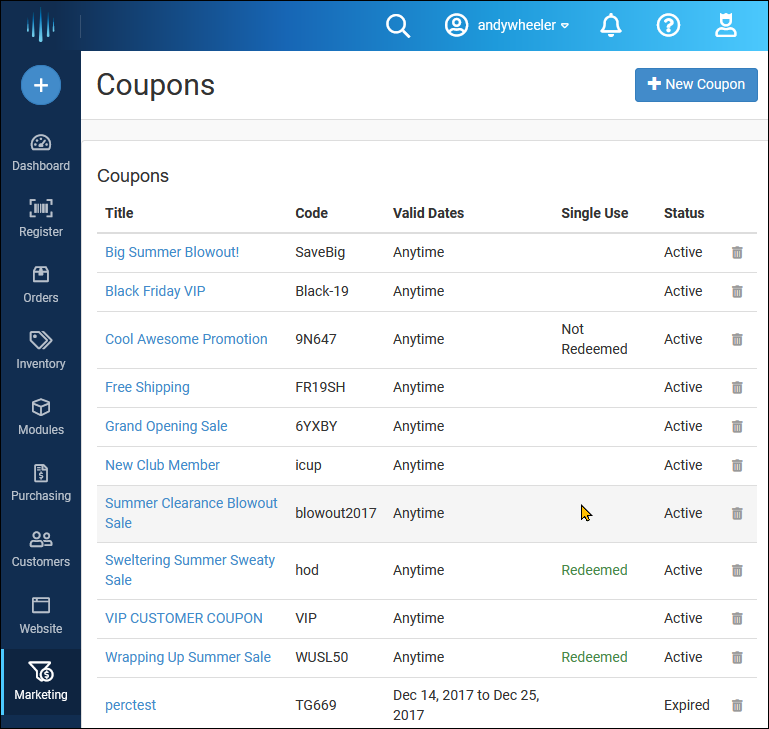The image size is (769, 729).
Task: Click the Code column header
Action: coord(311,213)
